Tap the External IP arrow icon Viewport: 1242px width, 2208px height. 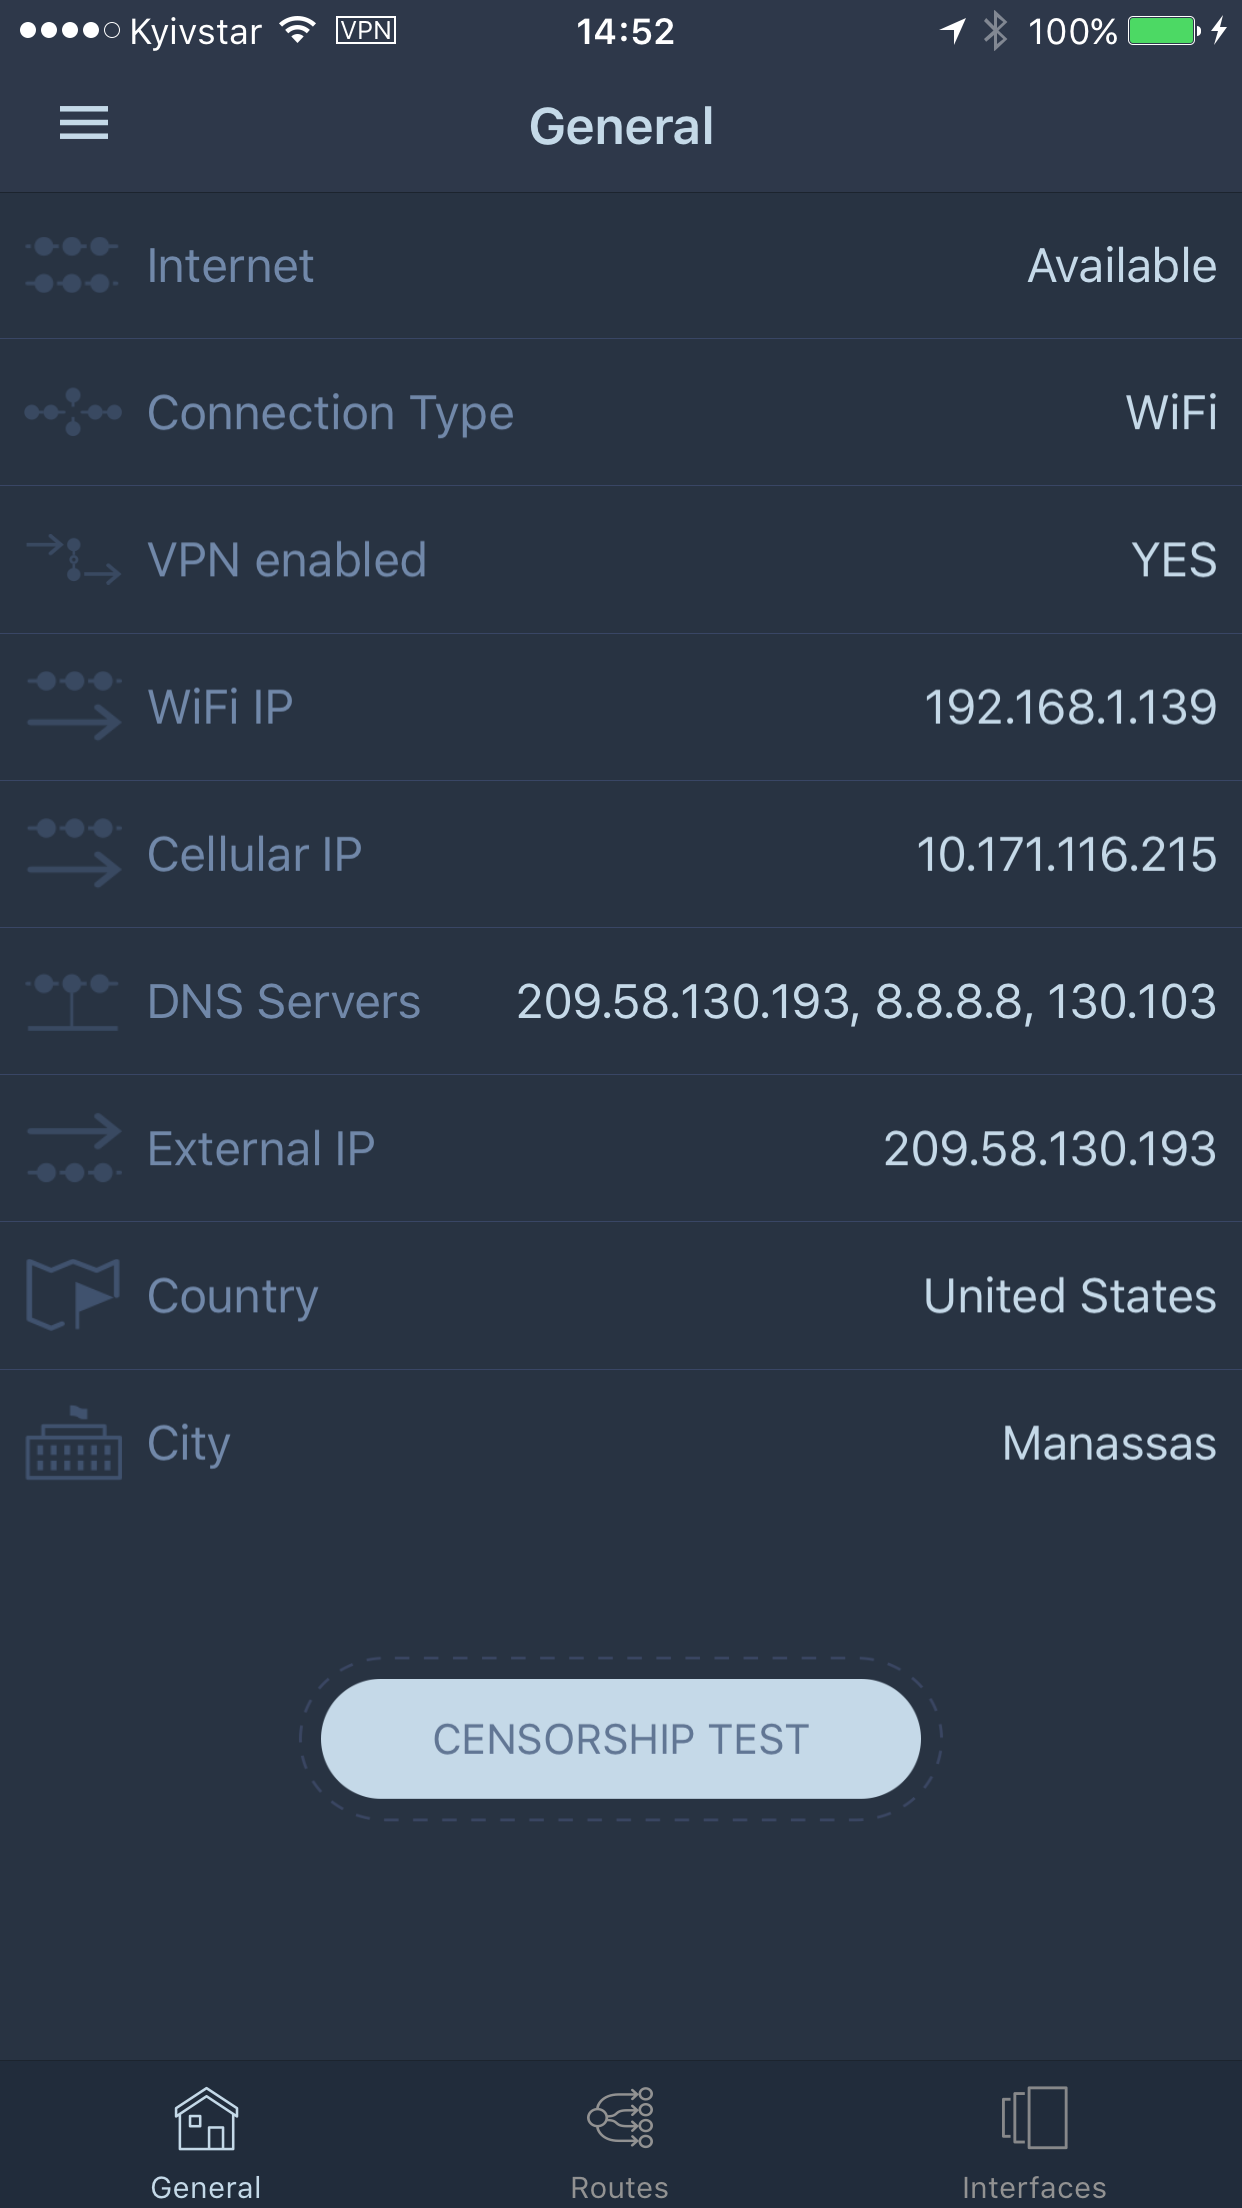click(x=72, y=1148)
